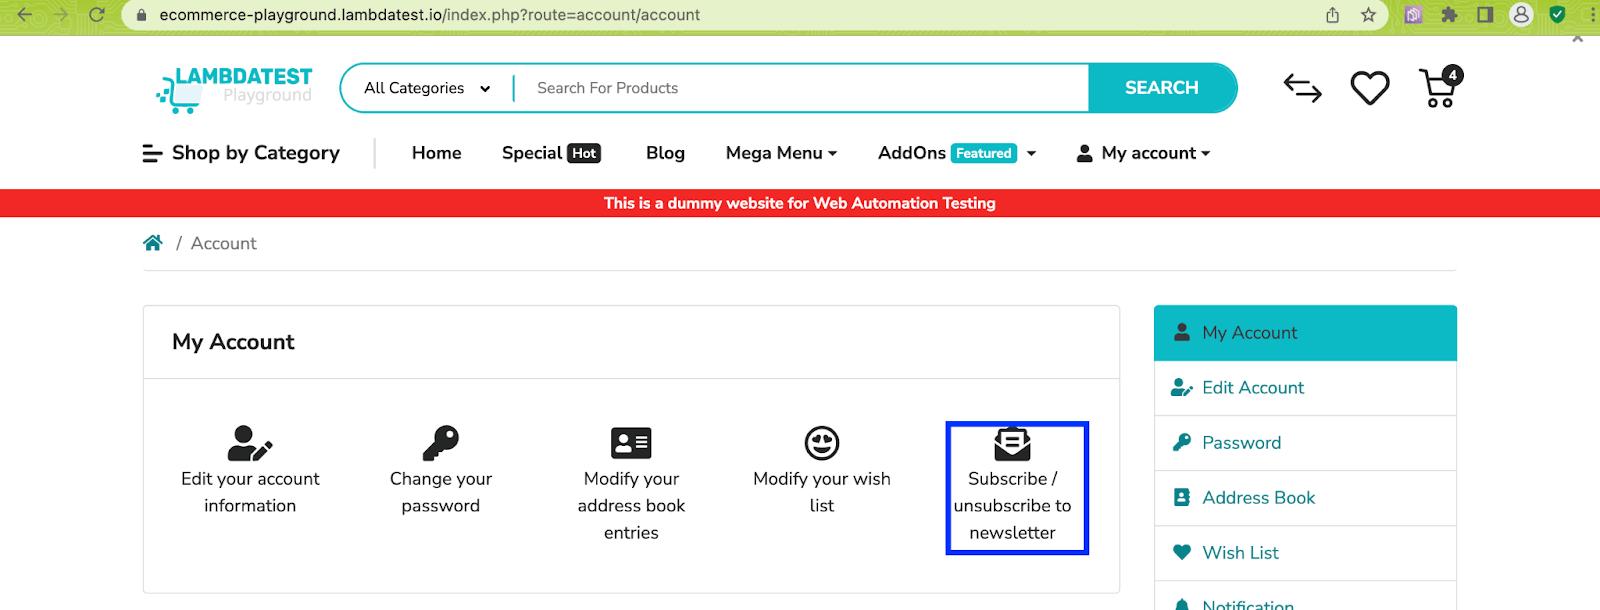
Task: Open the browser profile avatar icon
Action: [1521, 15]
